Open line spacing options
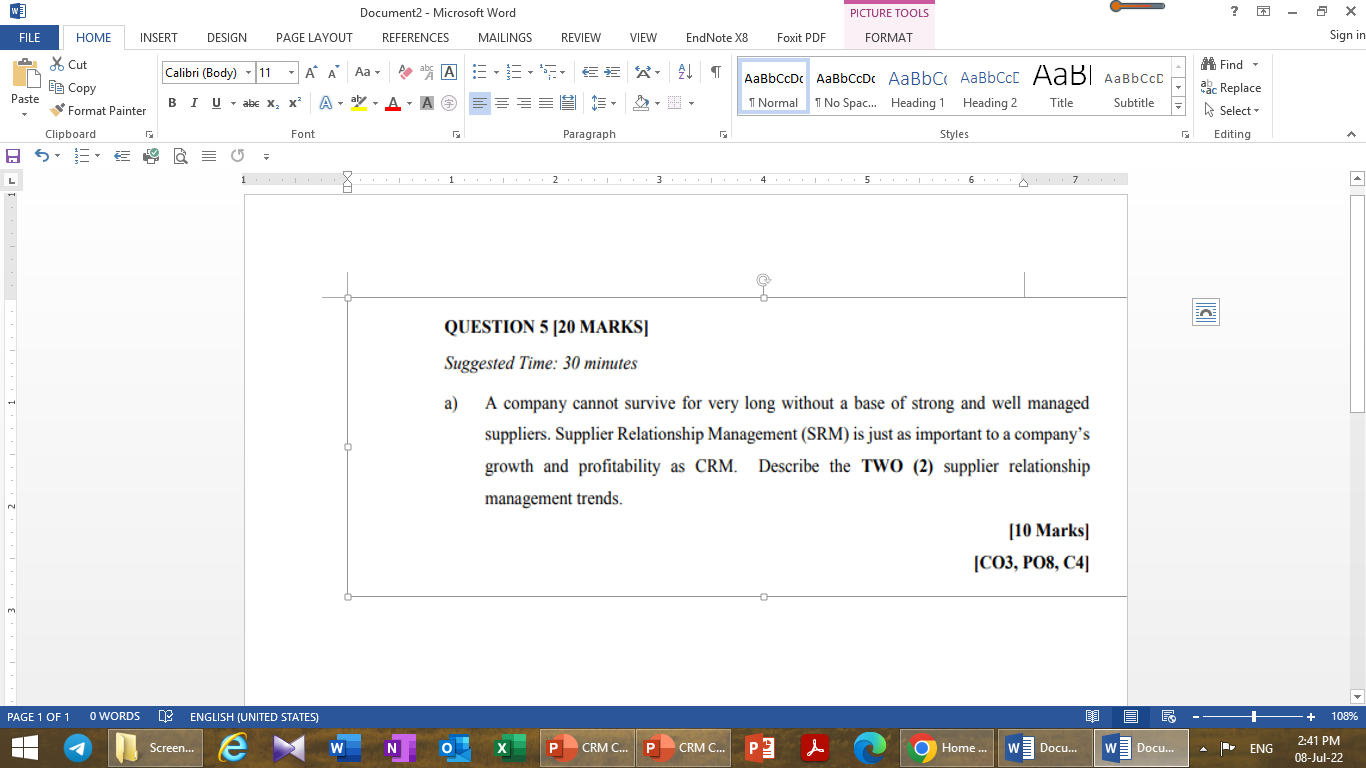Viewport: 1366px width, 768px height. click(x=601, y=102)
